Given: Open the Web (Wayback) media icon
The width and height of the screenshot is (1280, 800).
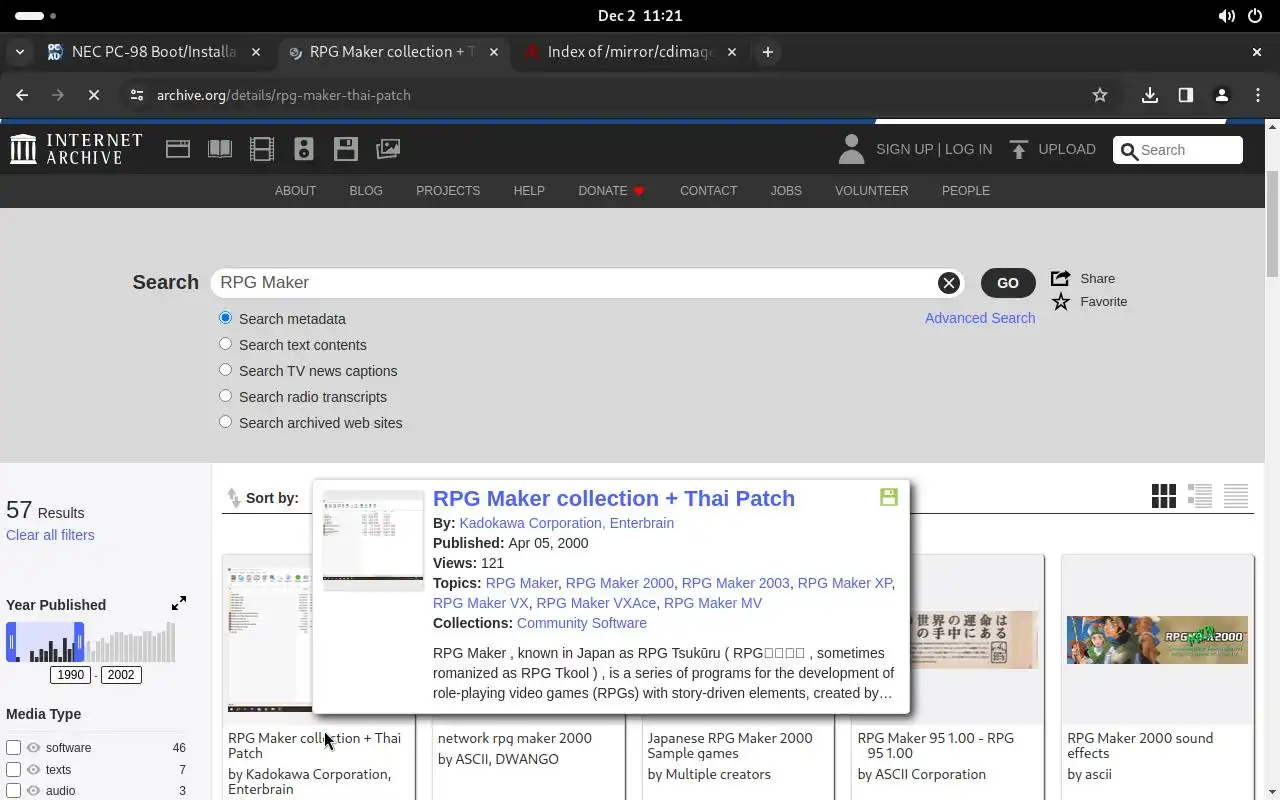Looking at the screenshot, I should click(x=178, y=149).
